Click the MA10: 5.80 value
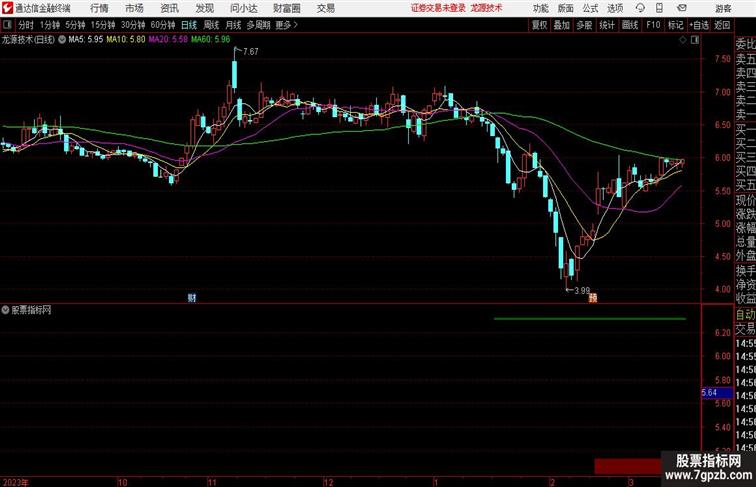756x487 pixels. point(126,40)
